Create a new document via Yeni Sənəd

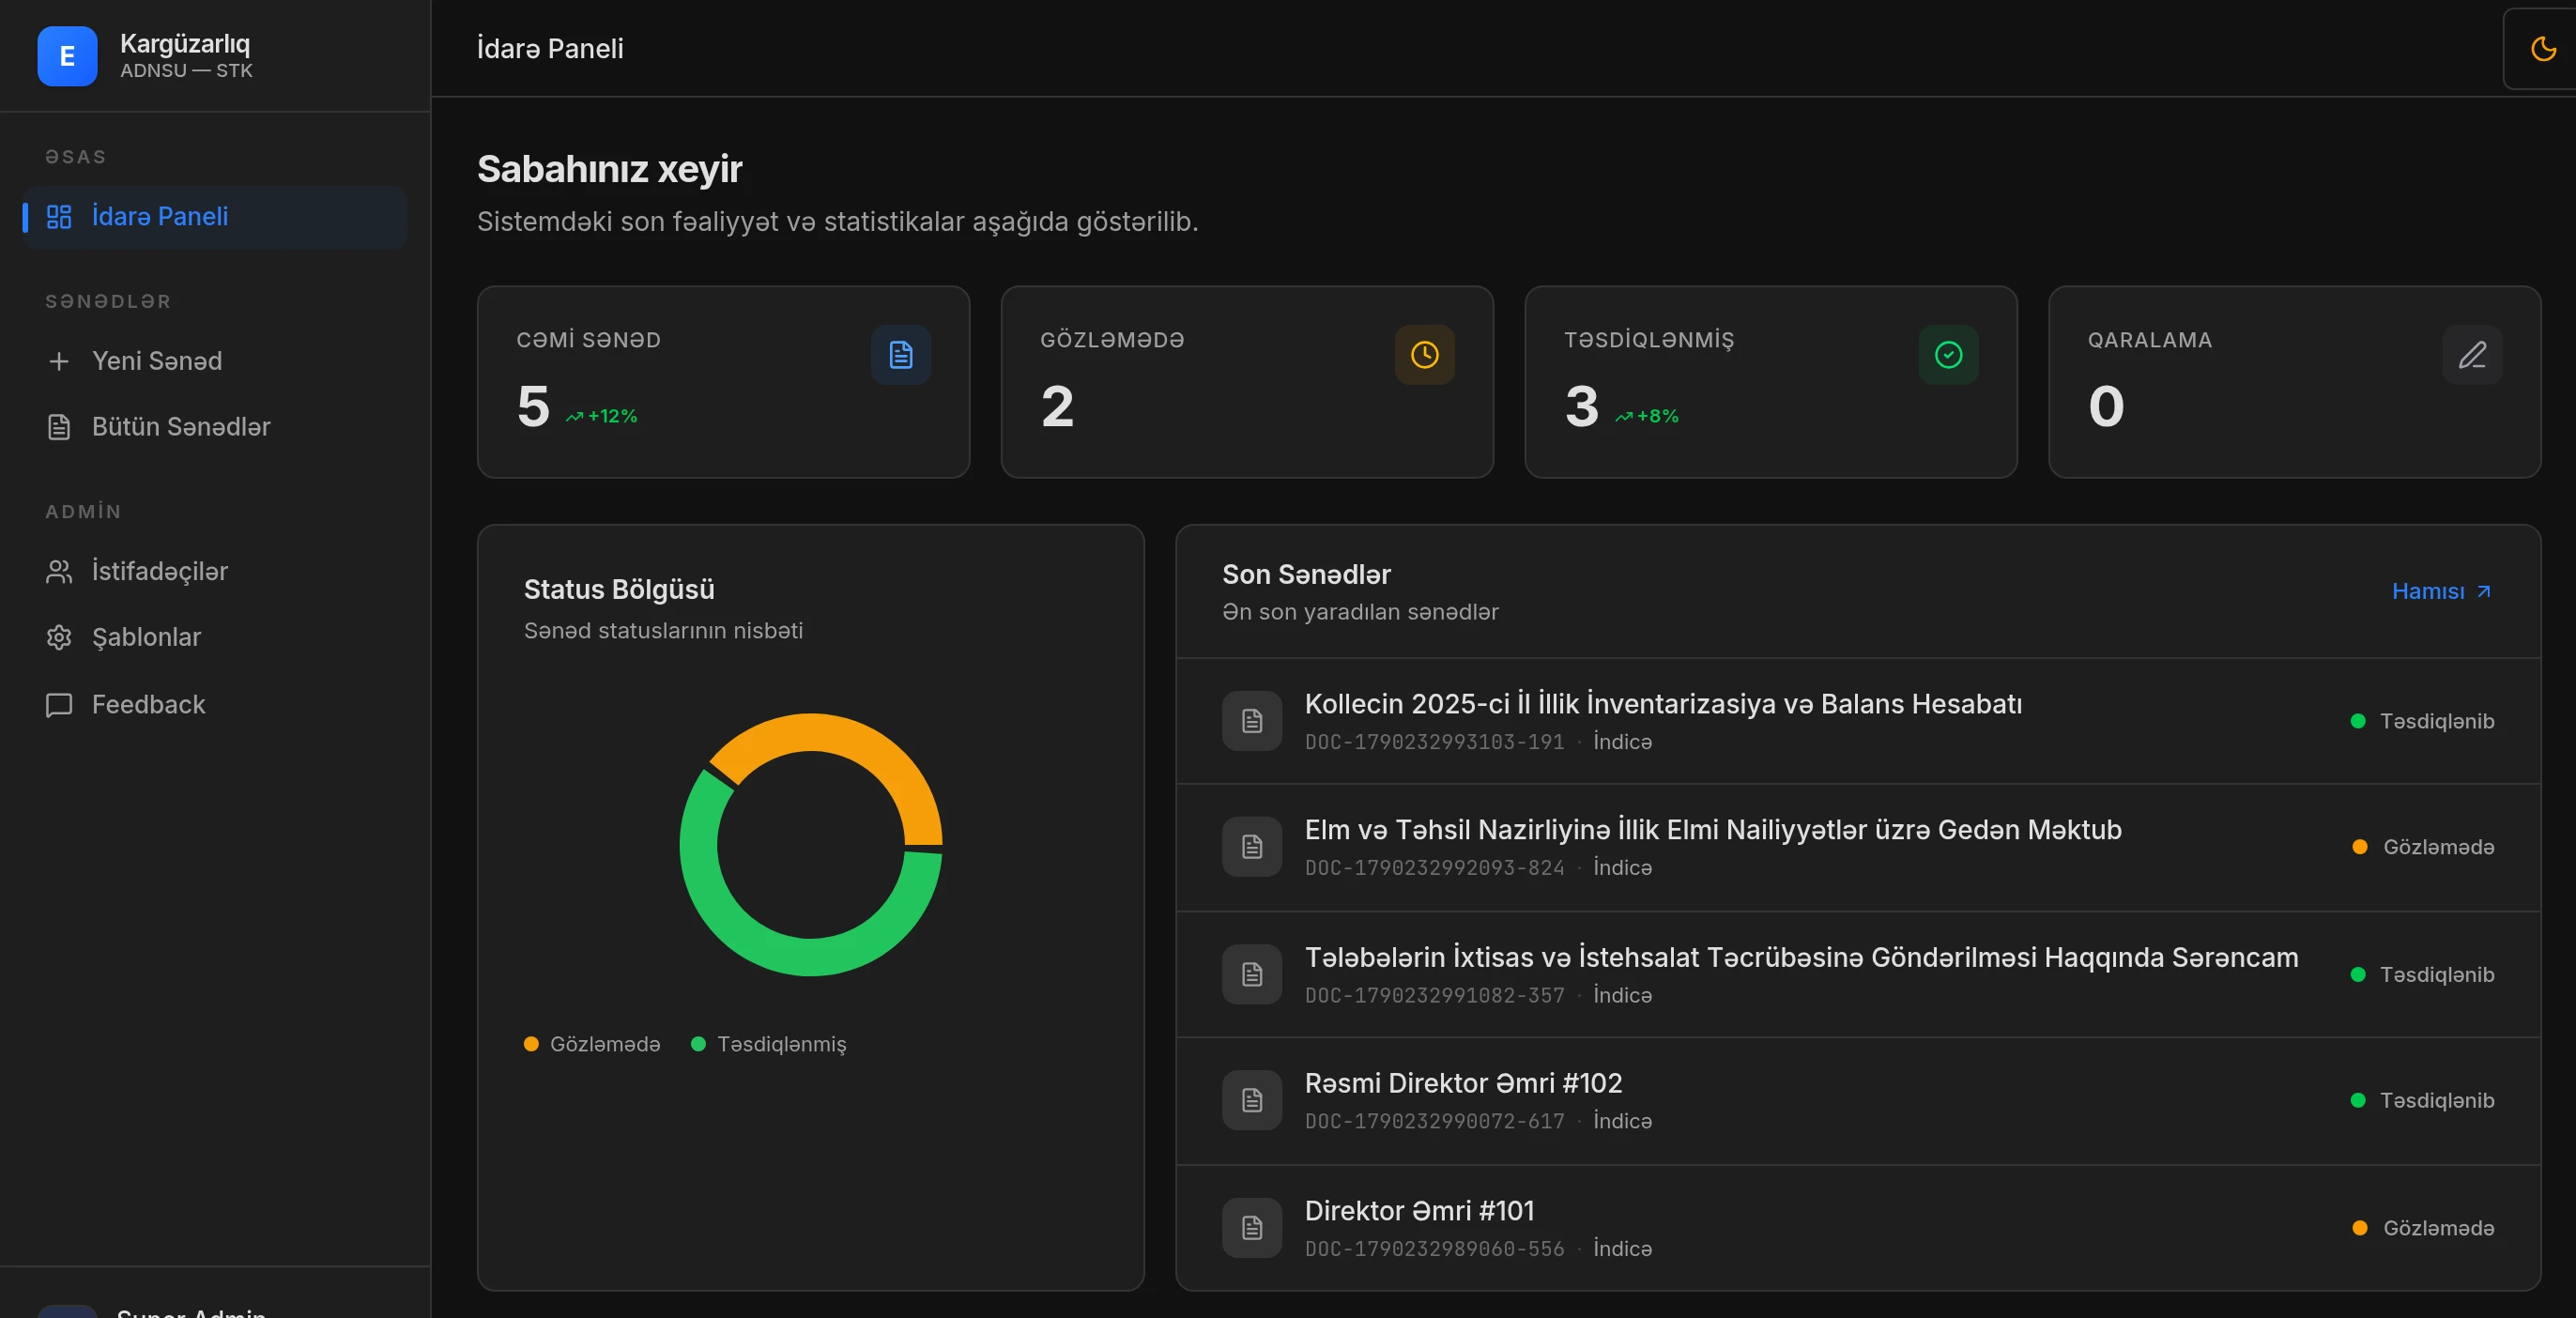(x=215, y=361)
